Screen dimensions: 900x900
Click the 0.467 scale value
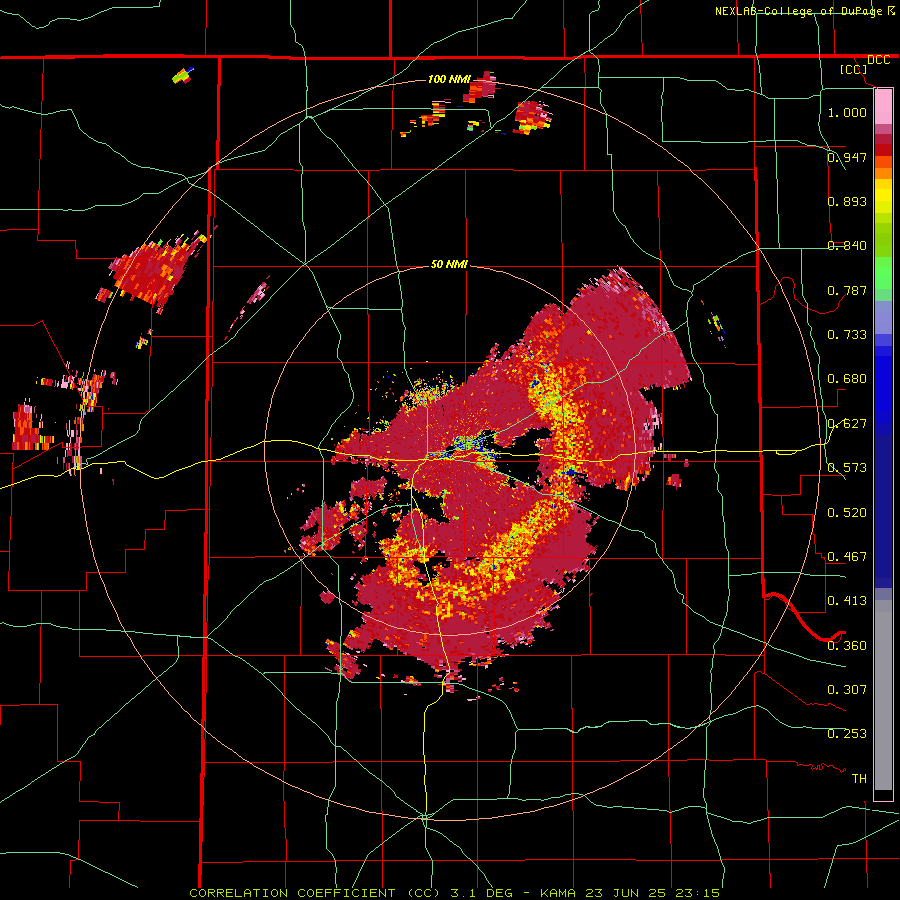(847, 557)
